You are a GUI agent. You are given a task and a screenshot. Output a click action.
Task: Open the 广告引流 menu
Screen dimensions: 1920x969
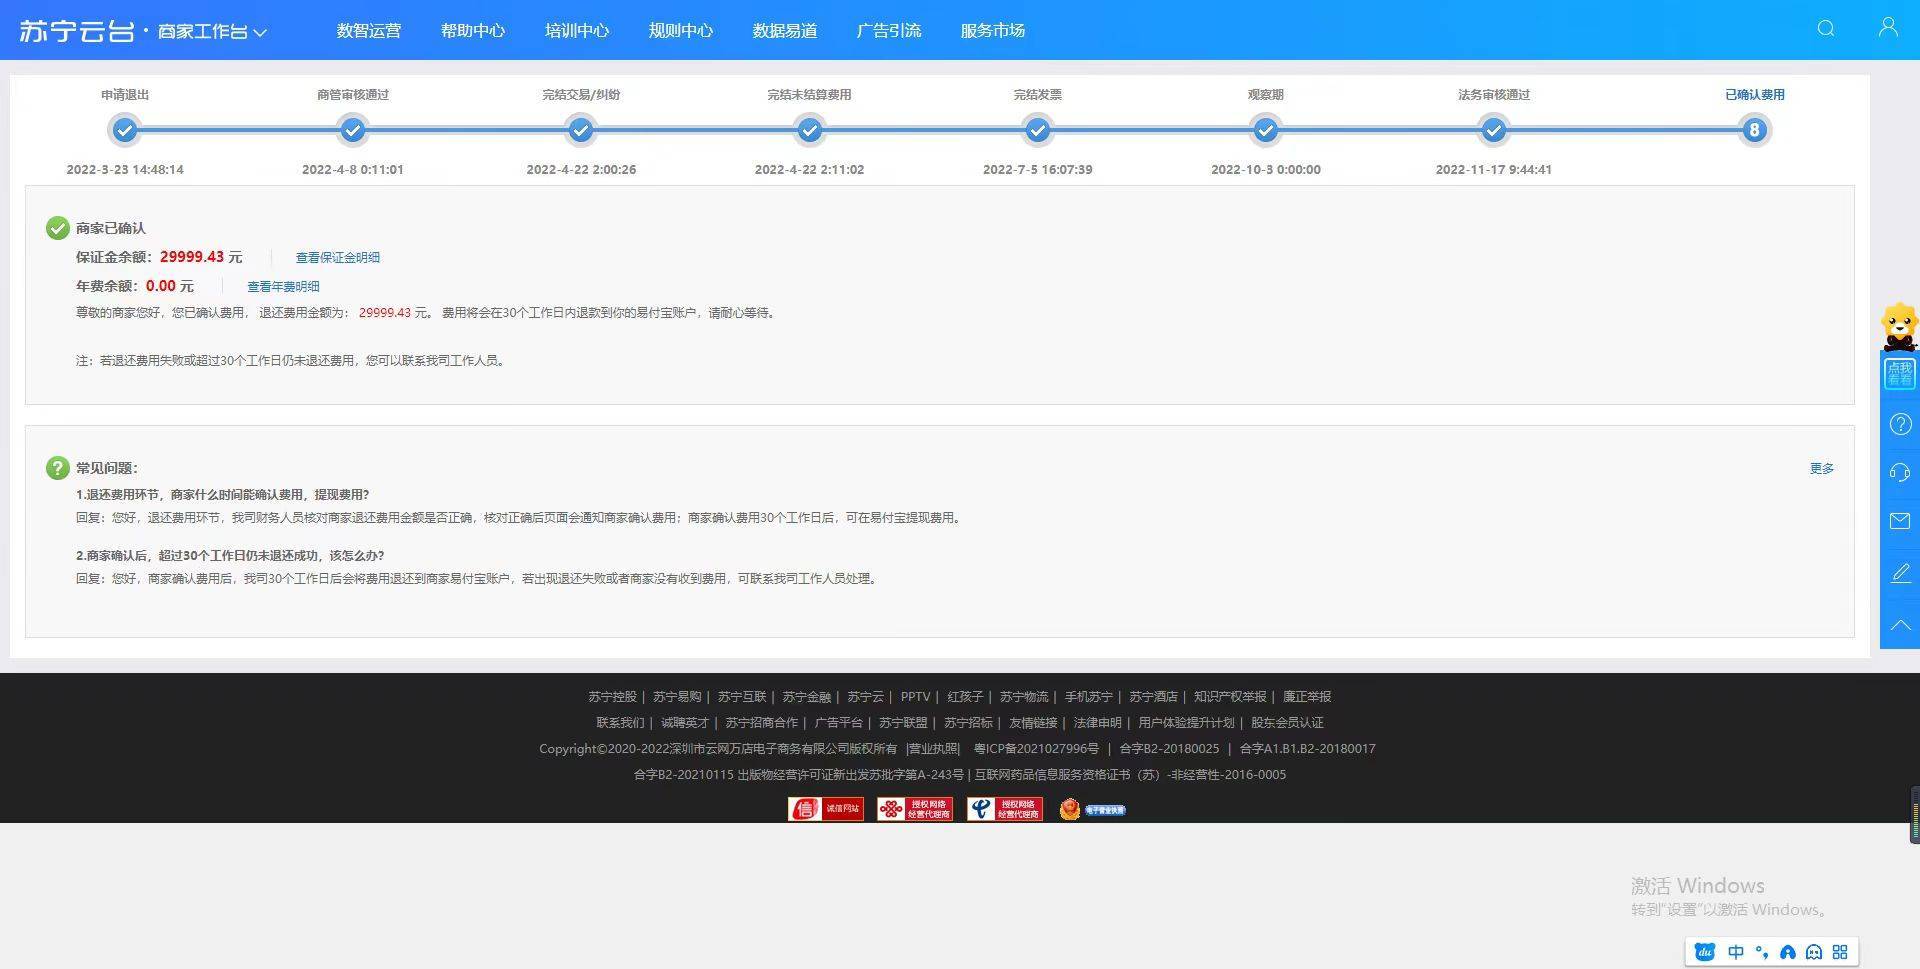[889, 30]
